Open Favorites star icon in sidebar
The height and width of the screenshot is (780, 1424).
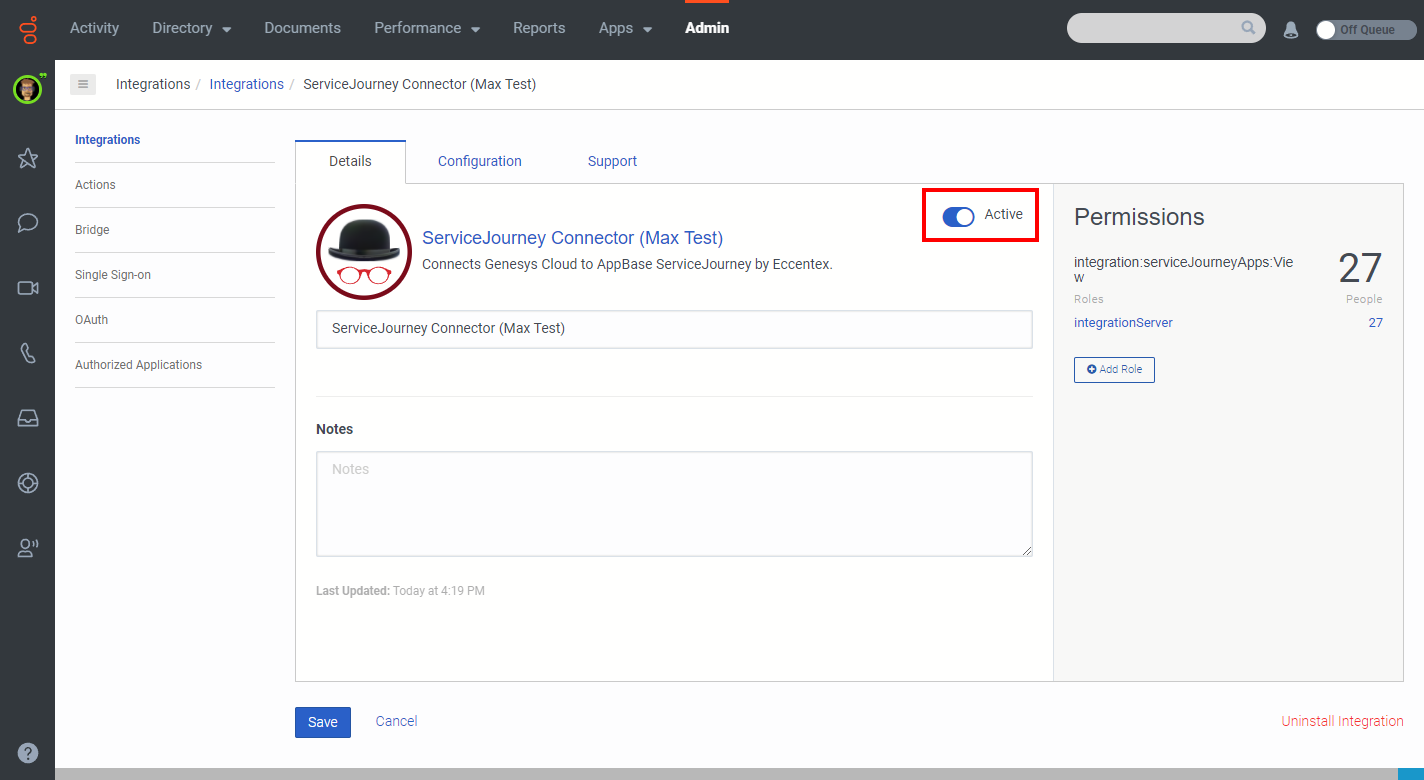click(28, 158)
